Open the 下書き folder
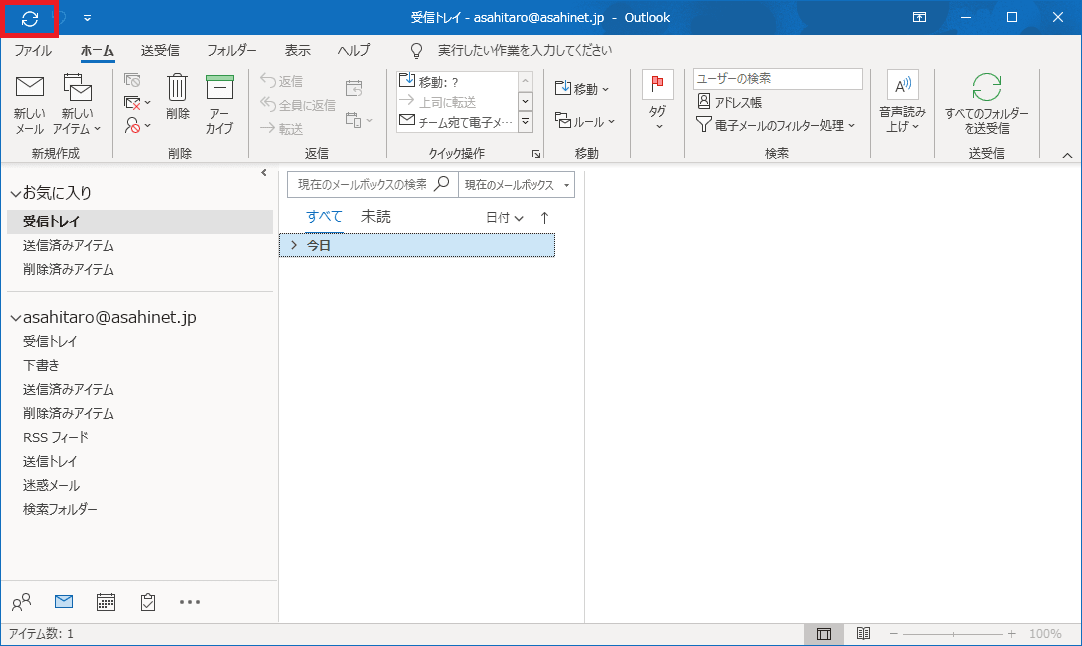 [x=41, y=365]
